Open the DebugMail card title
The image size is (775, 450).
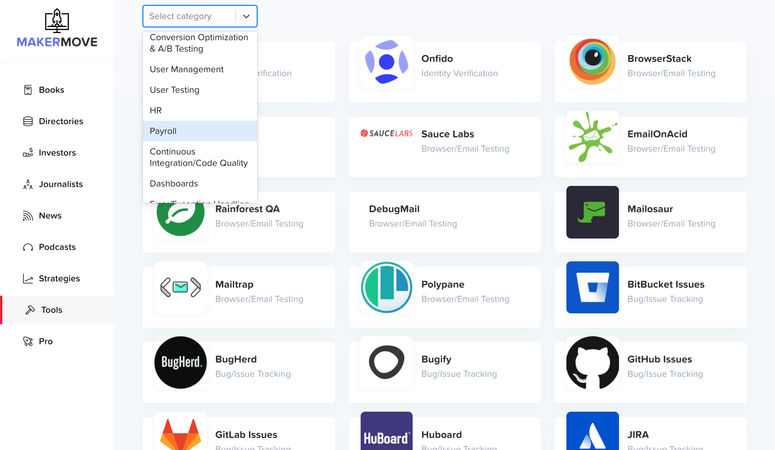tap(394, 209)
